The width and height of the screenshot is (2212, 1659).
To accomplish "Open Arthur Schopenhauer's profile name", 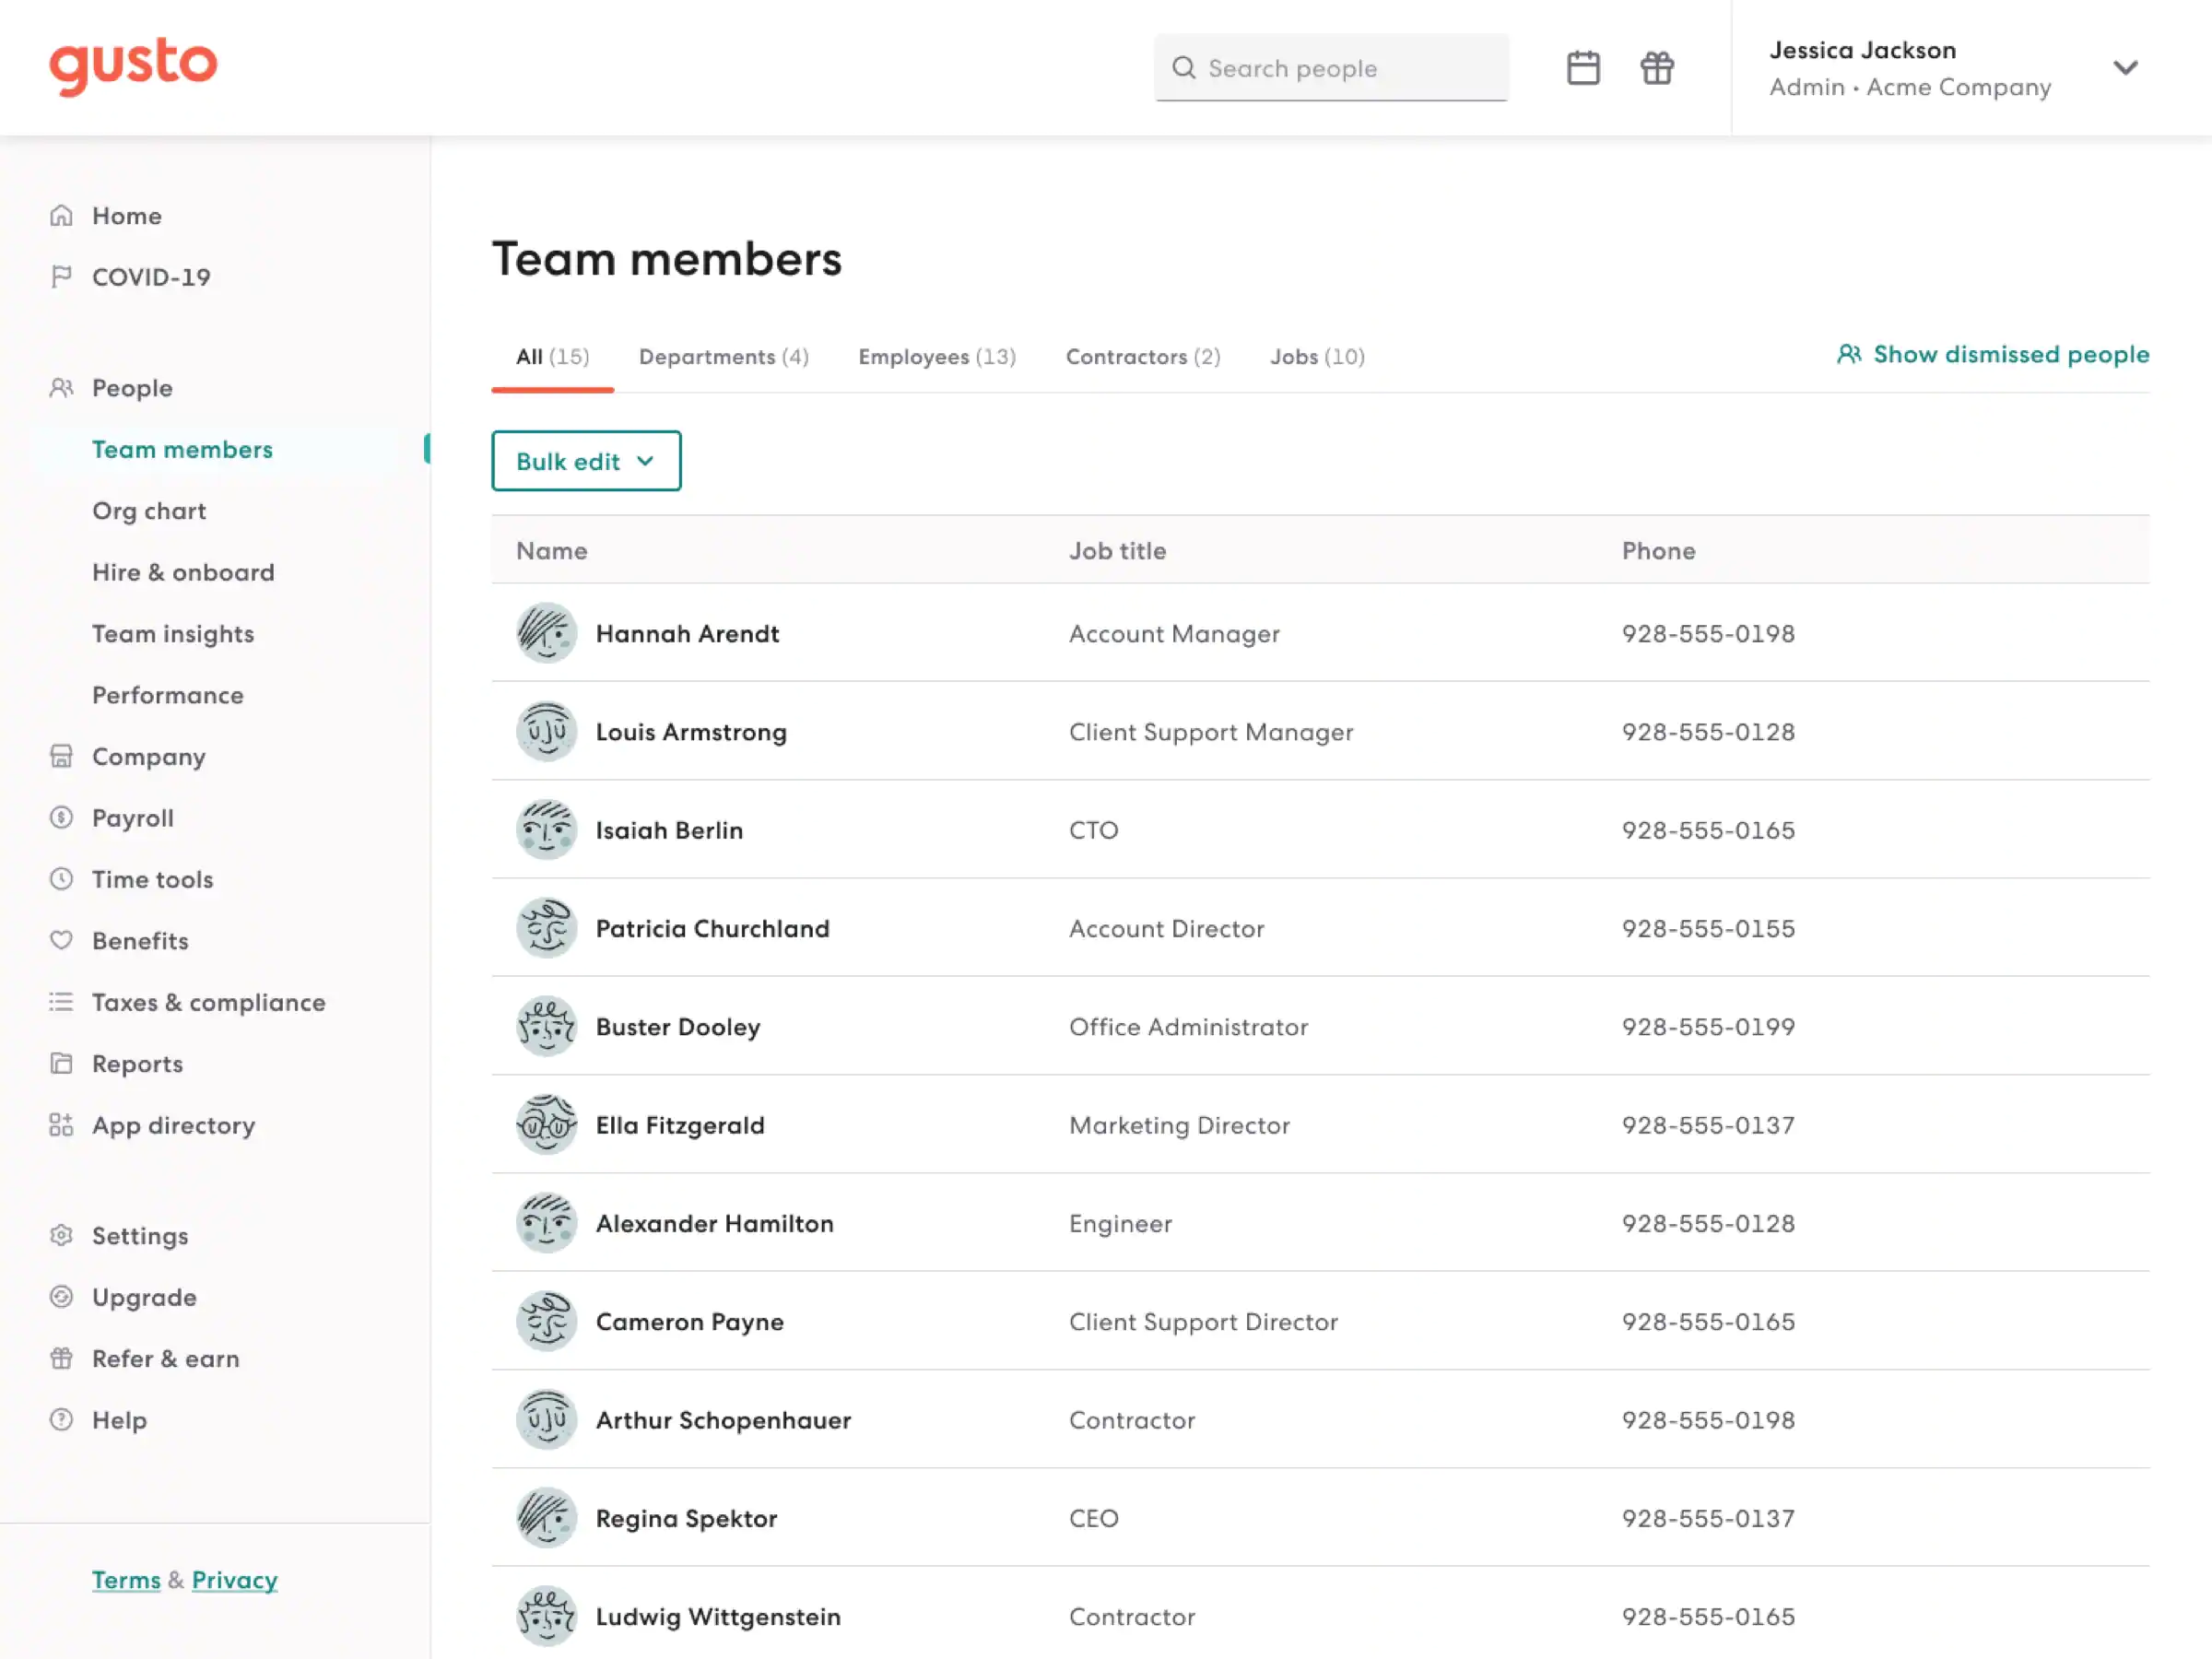I will (x=723, y=1420).
